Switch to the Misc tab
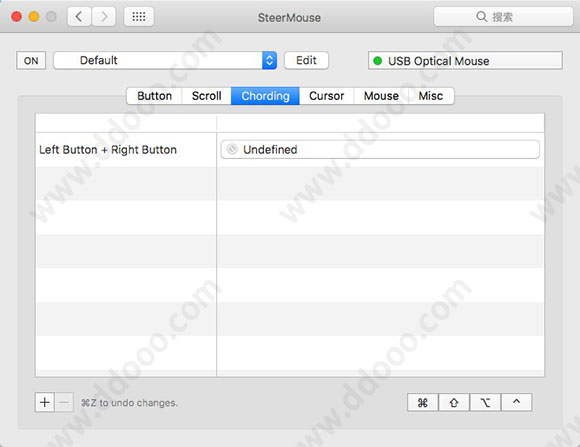The width and height of the screenshot is (580, 447). (431, 96)
